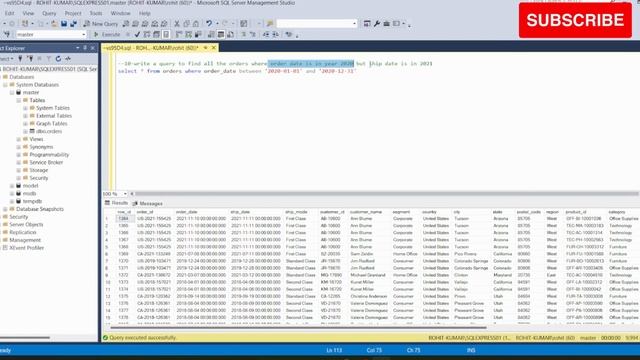The height and width of the screenshot is (360, 640).
Task: Click the ship_date column header
Action: [240, 212]
